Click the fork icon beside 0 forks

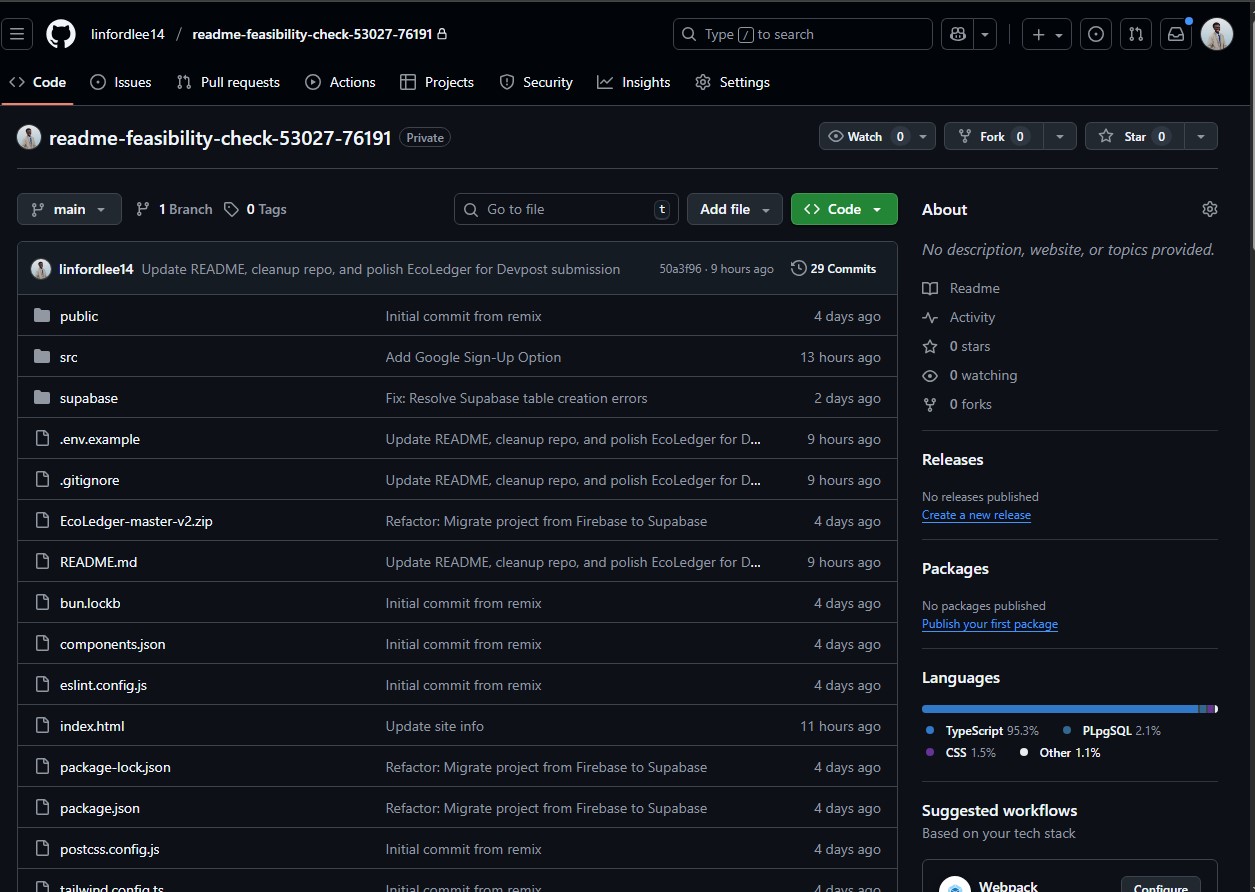pyautogui.click(x=930, y=404)
